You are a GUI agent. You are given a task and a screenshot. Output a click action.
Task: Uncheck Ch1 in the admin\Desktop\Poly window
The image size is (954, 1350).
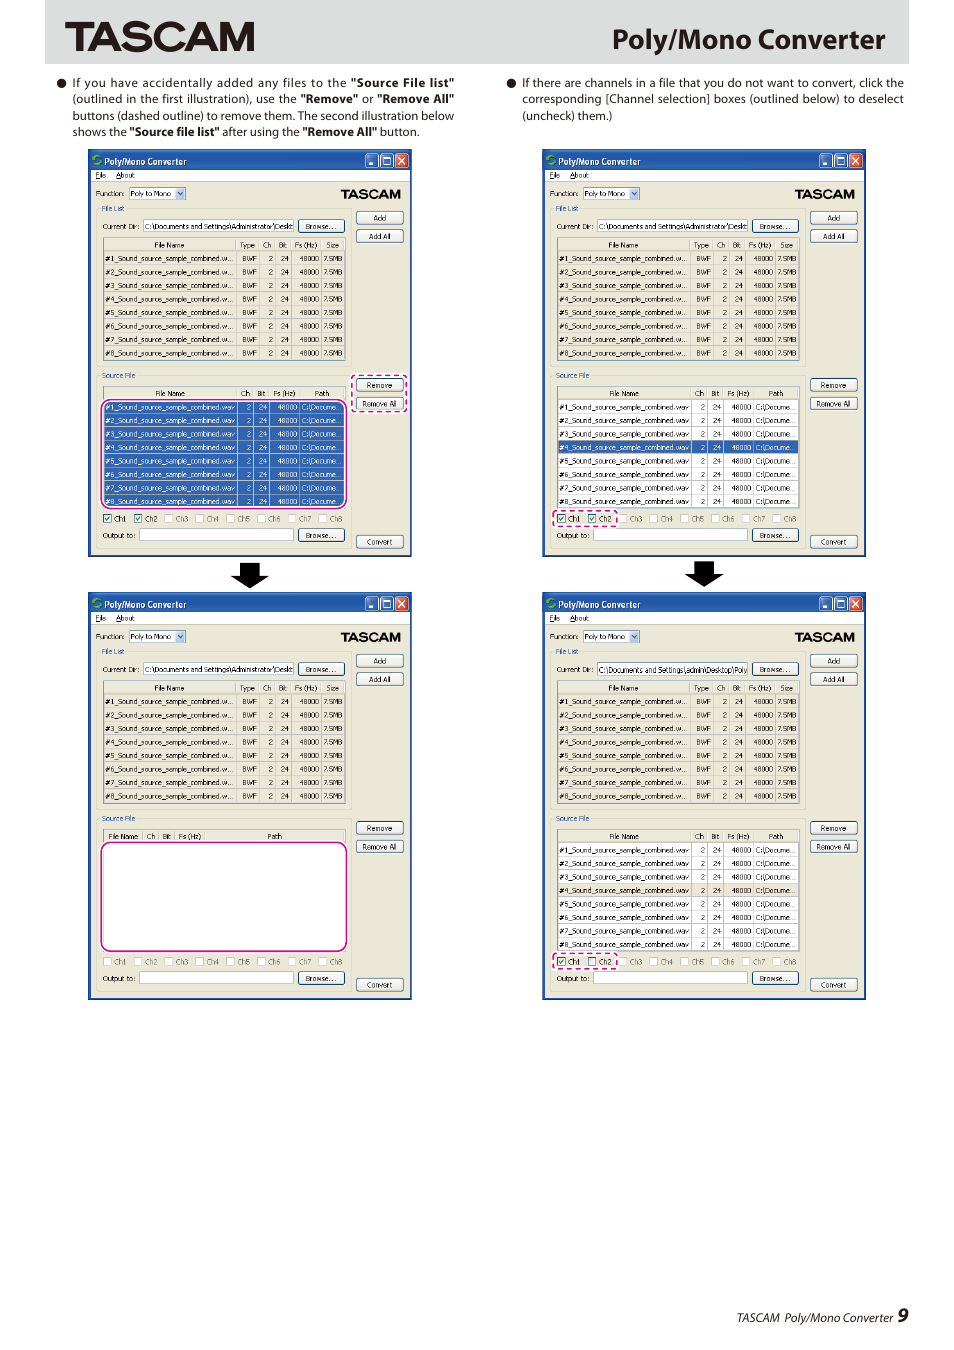pos(561,962)
